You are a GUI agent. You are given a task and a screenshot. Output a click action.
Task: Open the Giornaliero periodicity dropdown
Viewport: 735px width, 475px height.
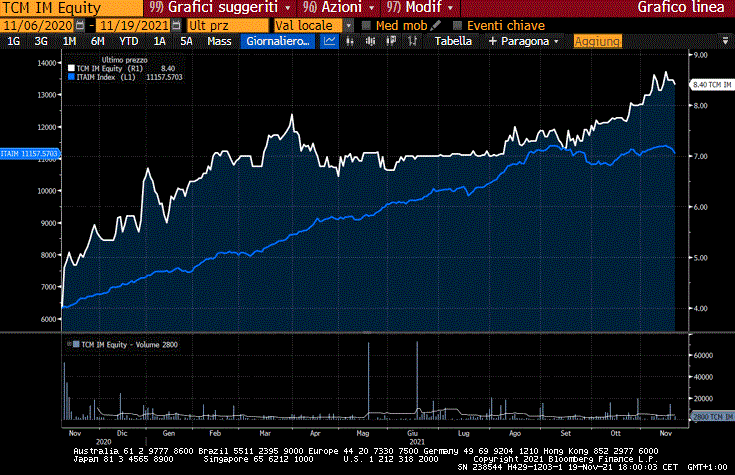point(278,41)
